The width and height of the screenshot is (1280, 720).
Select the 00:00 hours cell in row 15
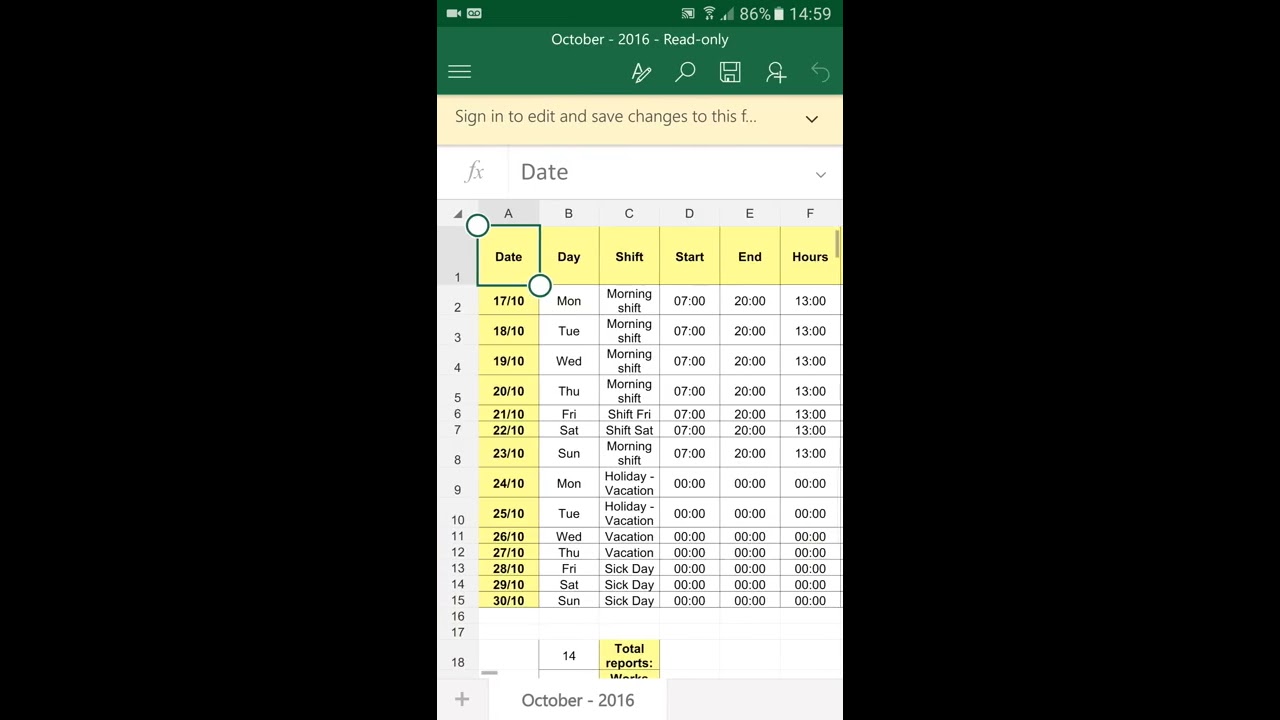point(810,601)
